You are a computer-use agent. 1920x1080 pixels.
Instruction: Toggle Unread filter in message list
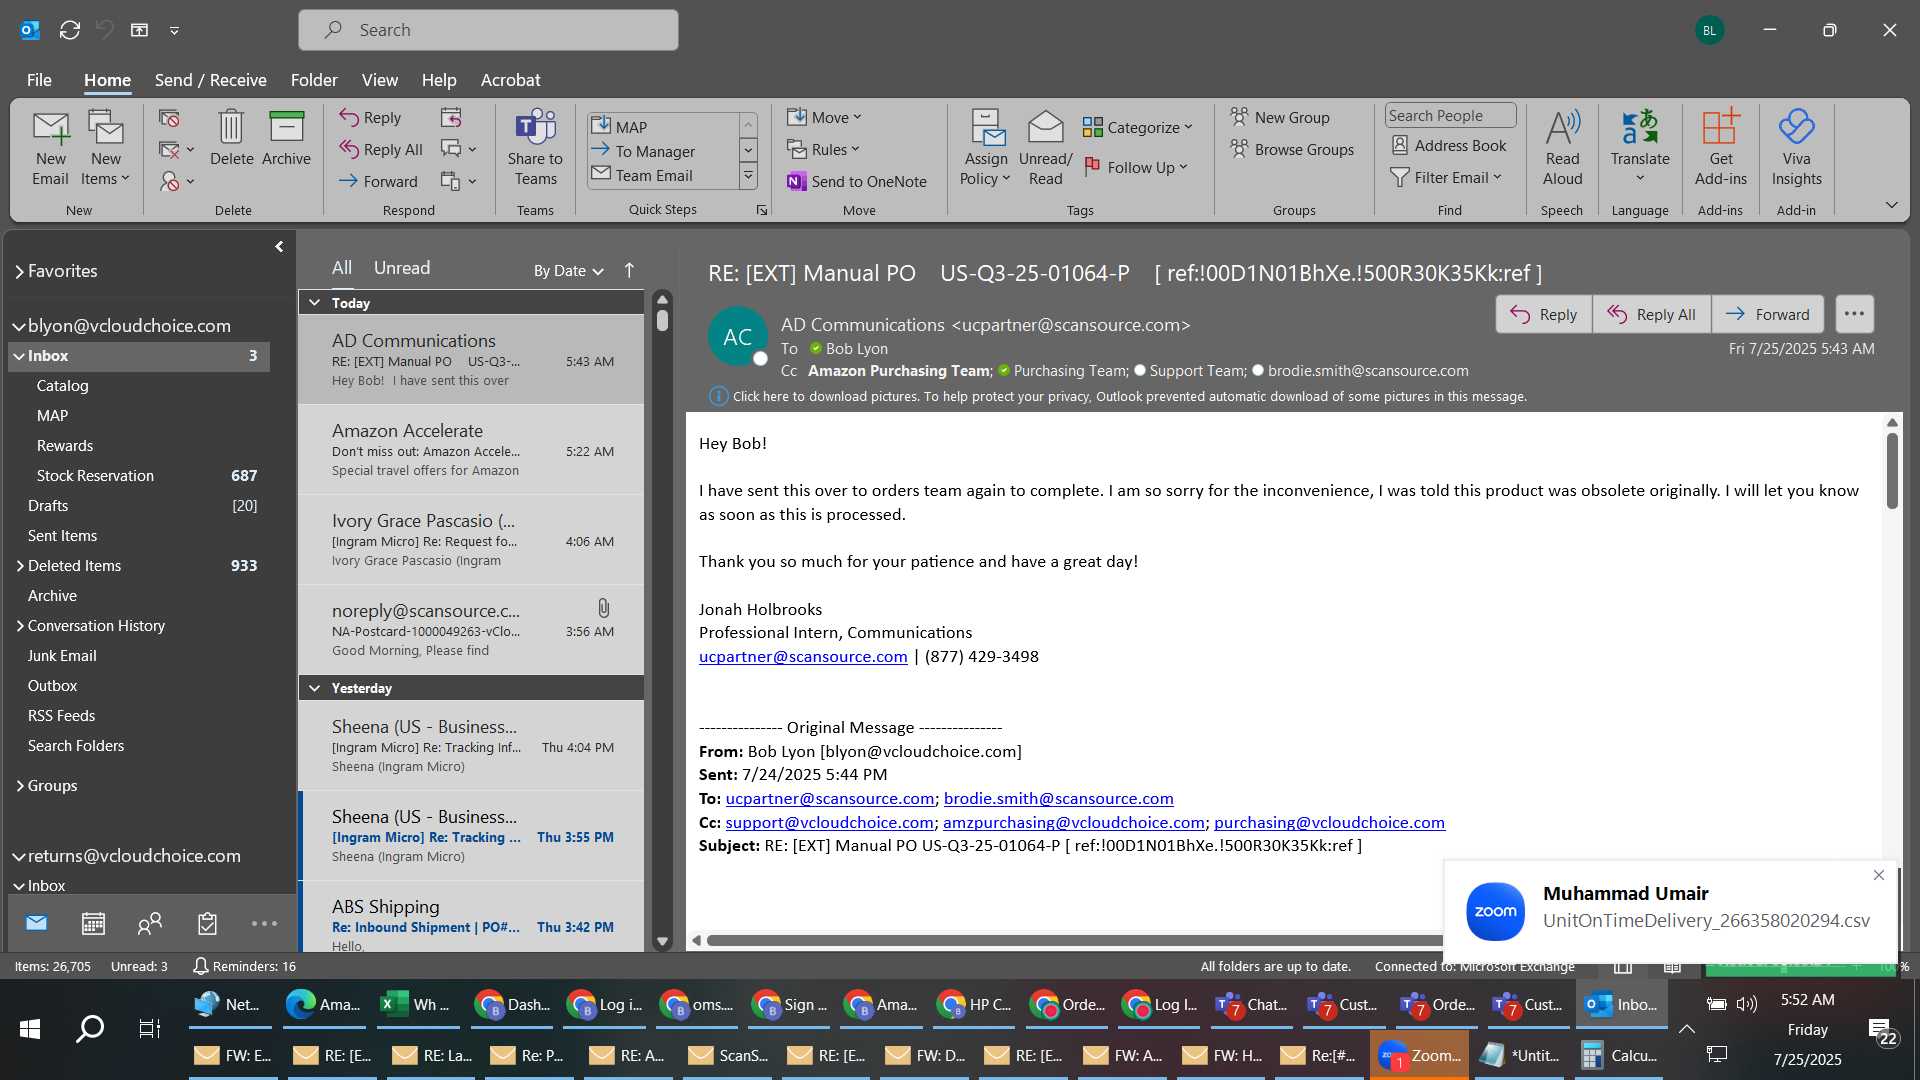[x=402, y=268]
